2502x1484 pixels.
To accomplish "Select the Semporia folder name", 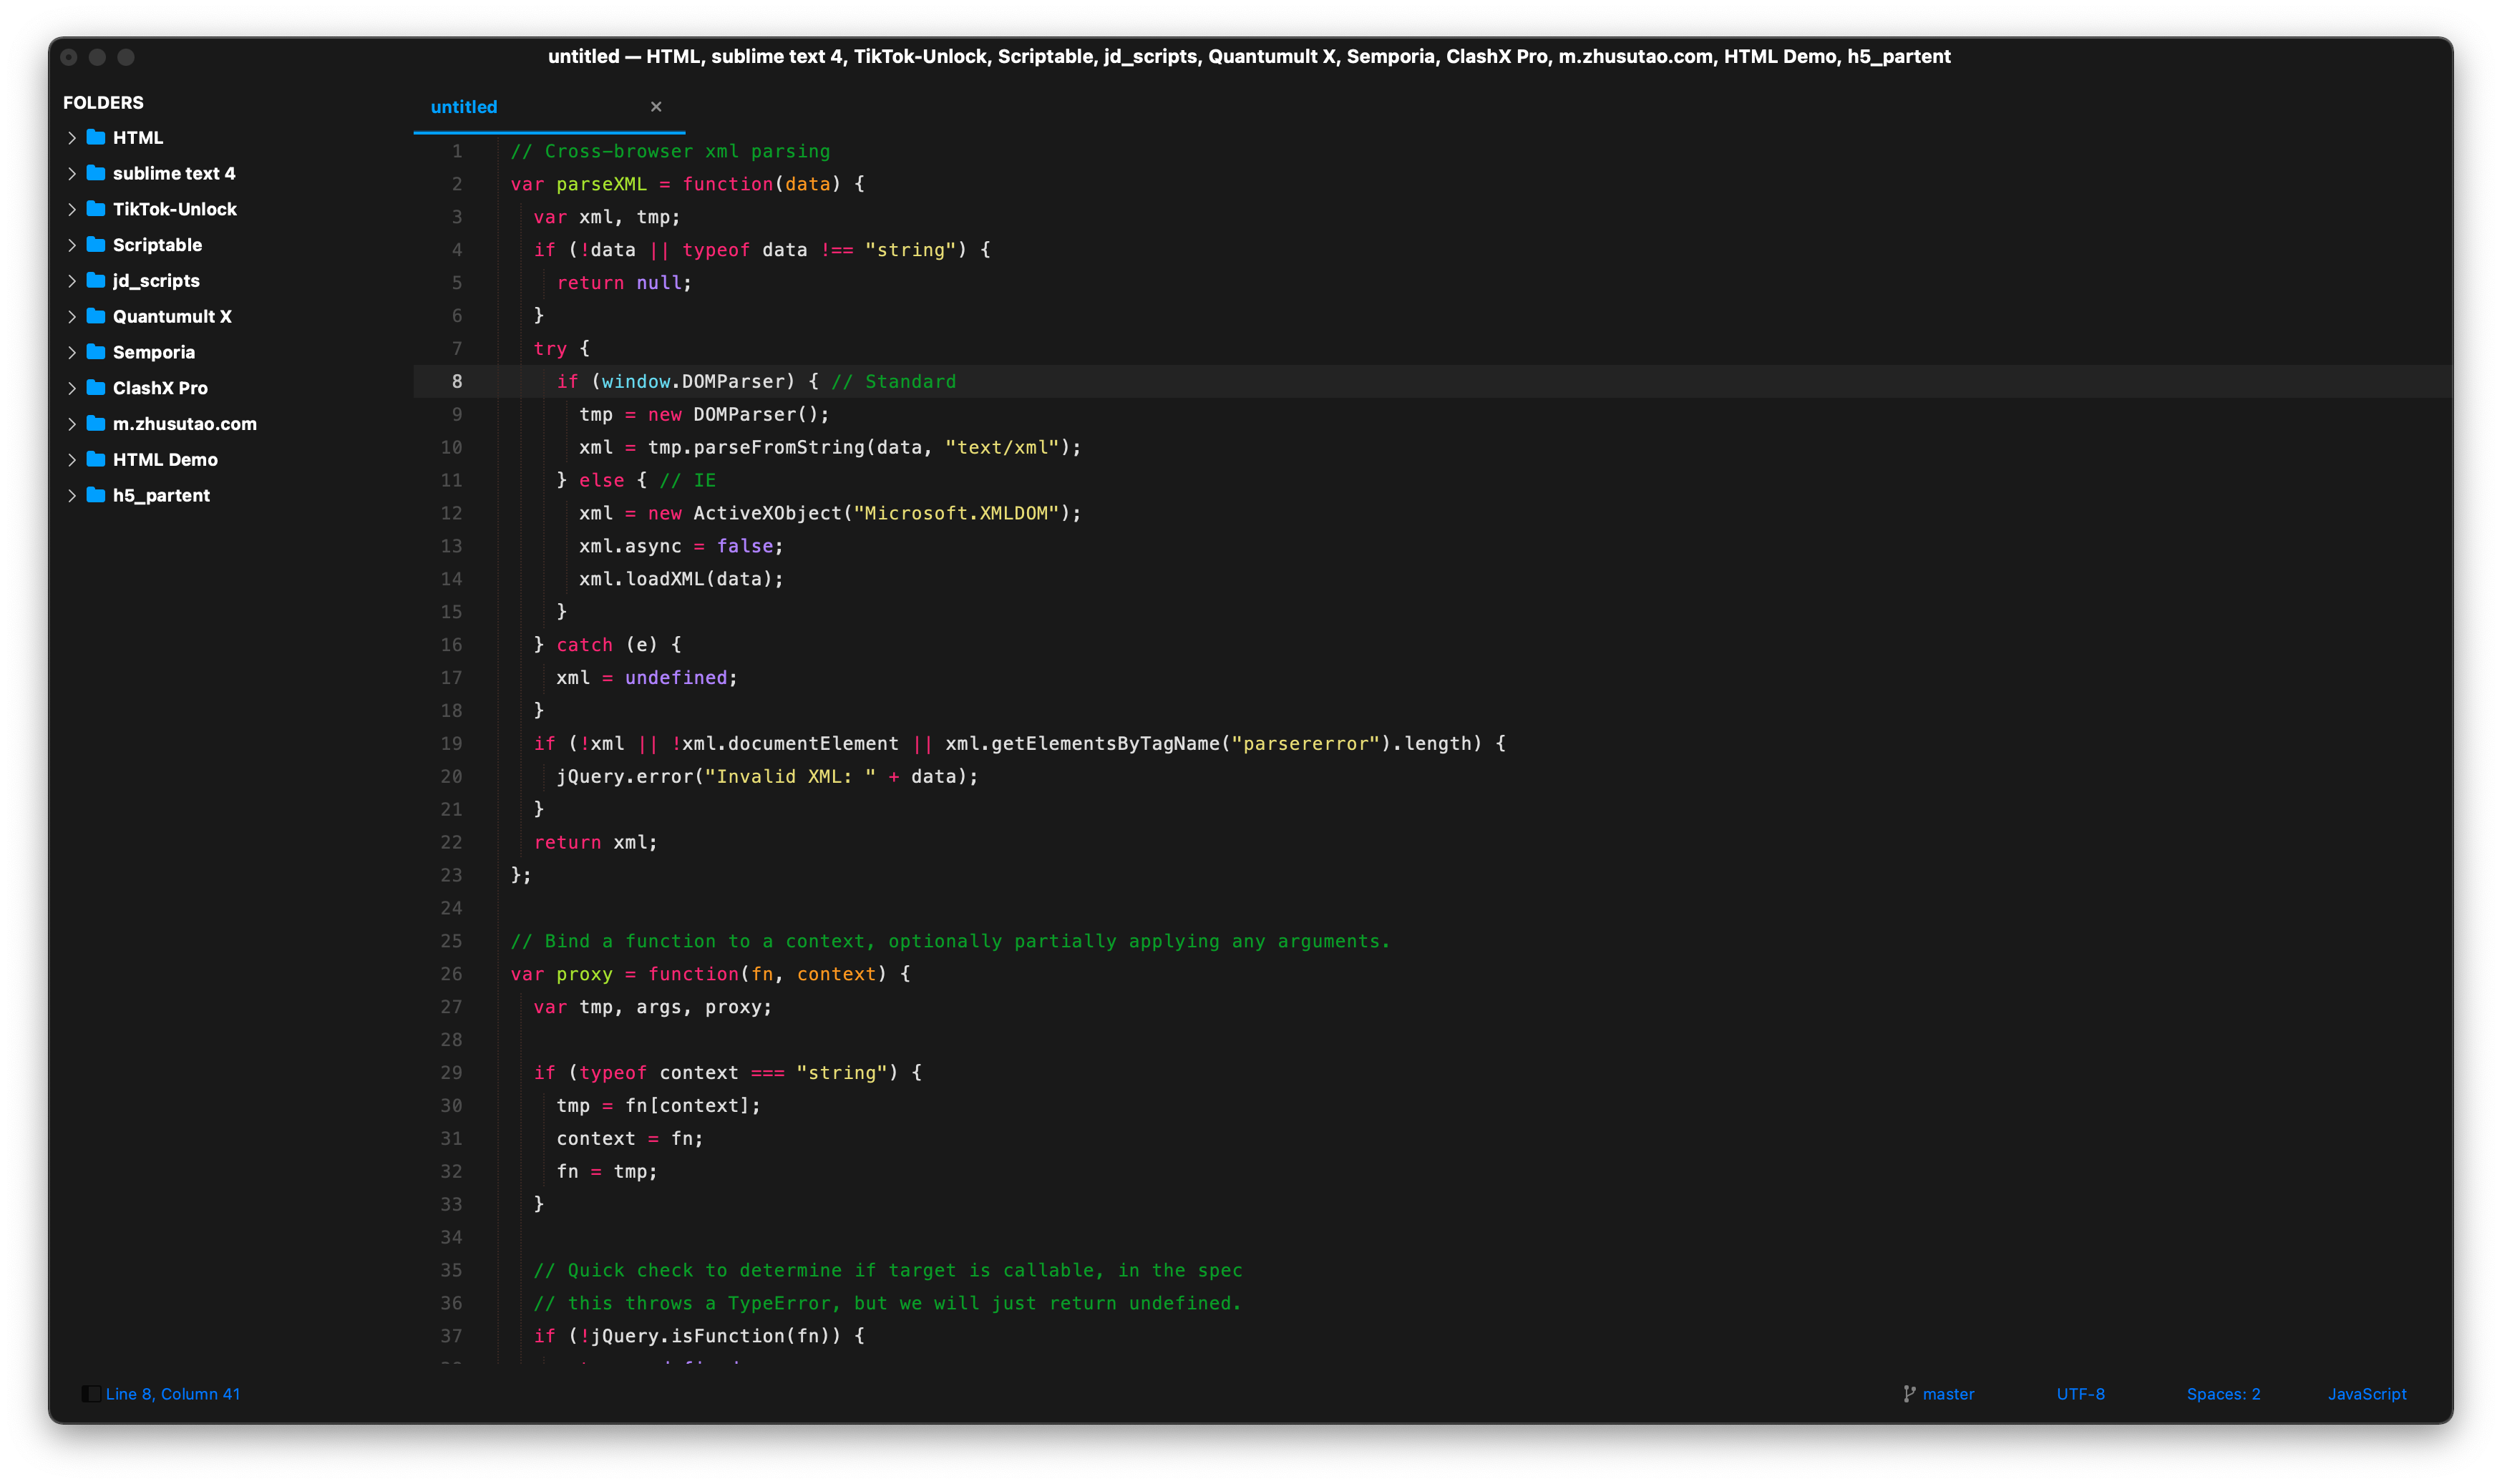I will 154,352.
